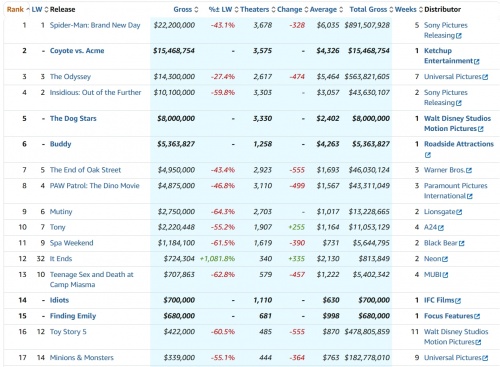Image resolution: width=500 pixels, height=367 pixels.
Task: Click external link icon beside A24
Action: (x=441, y=228)
